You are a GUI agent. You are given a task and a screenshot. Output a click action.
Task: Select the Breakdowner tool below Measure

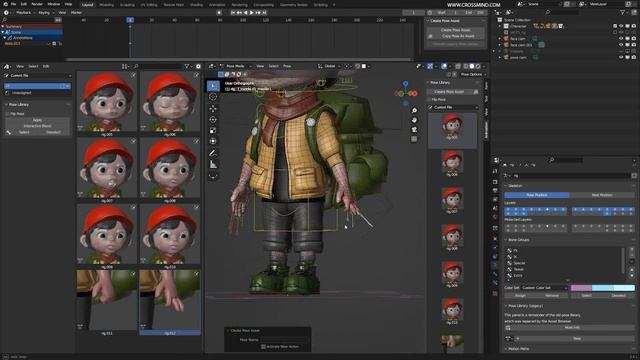(x=213, y=176)
